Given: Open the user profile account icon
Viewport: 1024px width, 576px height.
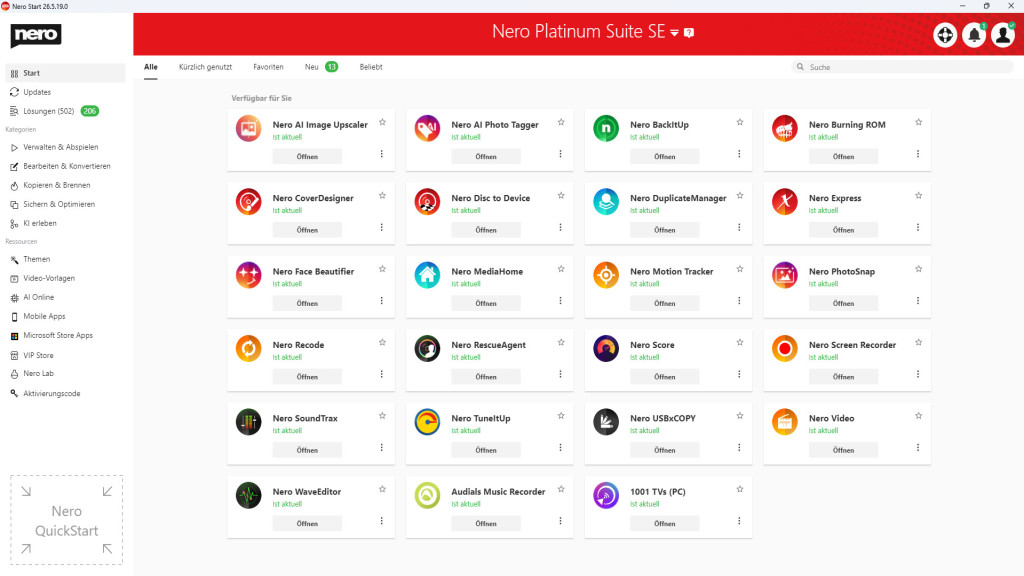Looking at the screenshot, I should pyautogui.click(x=1003, y=34).
